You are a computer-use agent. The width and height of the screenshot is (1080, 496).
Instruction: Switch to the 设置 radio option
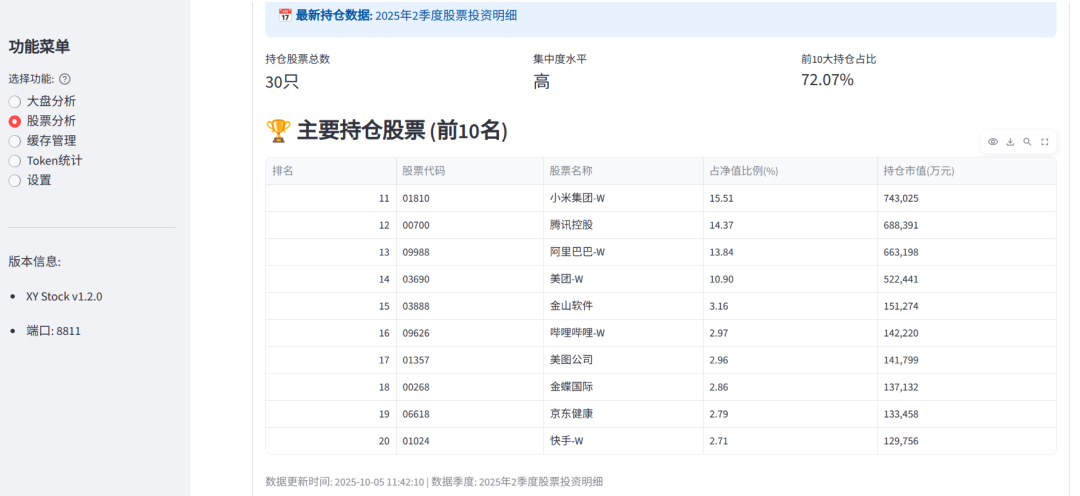point(15,181)
